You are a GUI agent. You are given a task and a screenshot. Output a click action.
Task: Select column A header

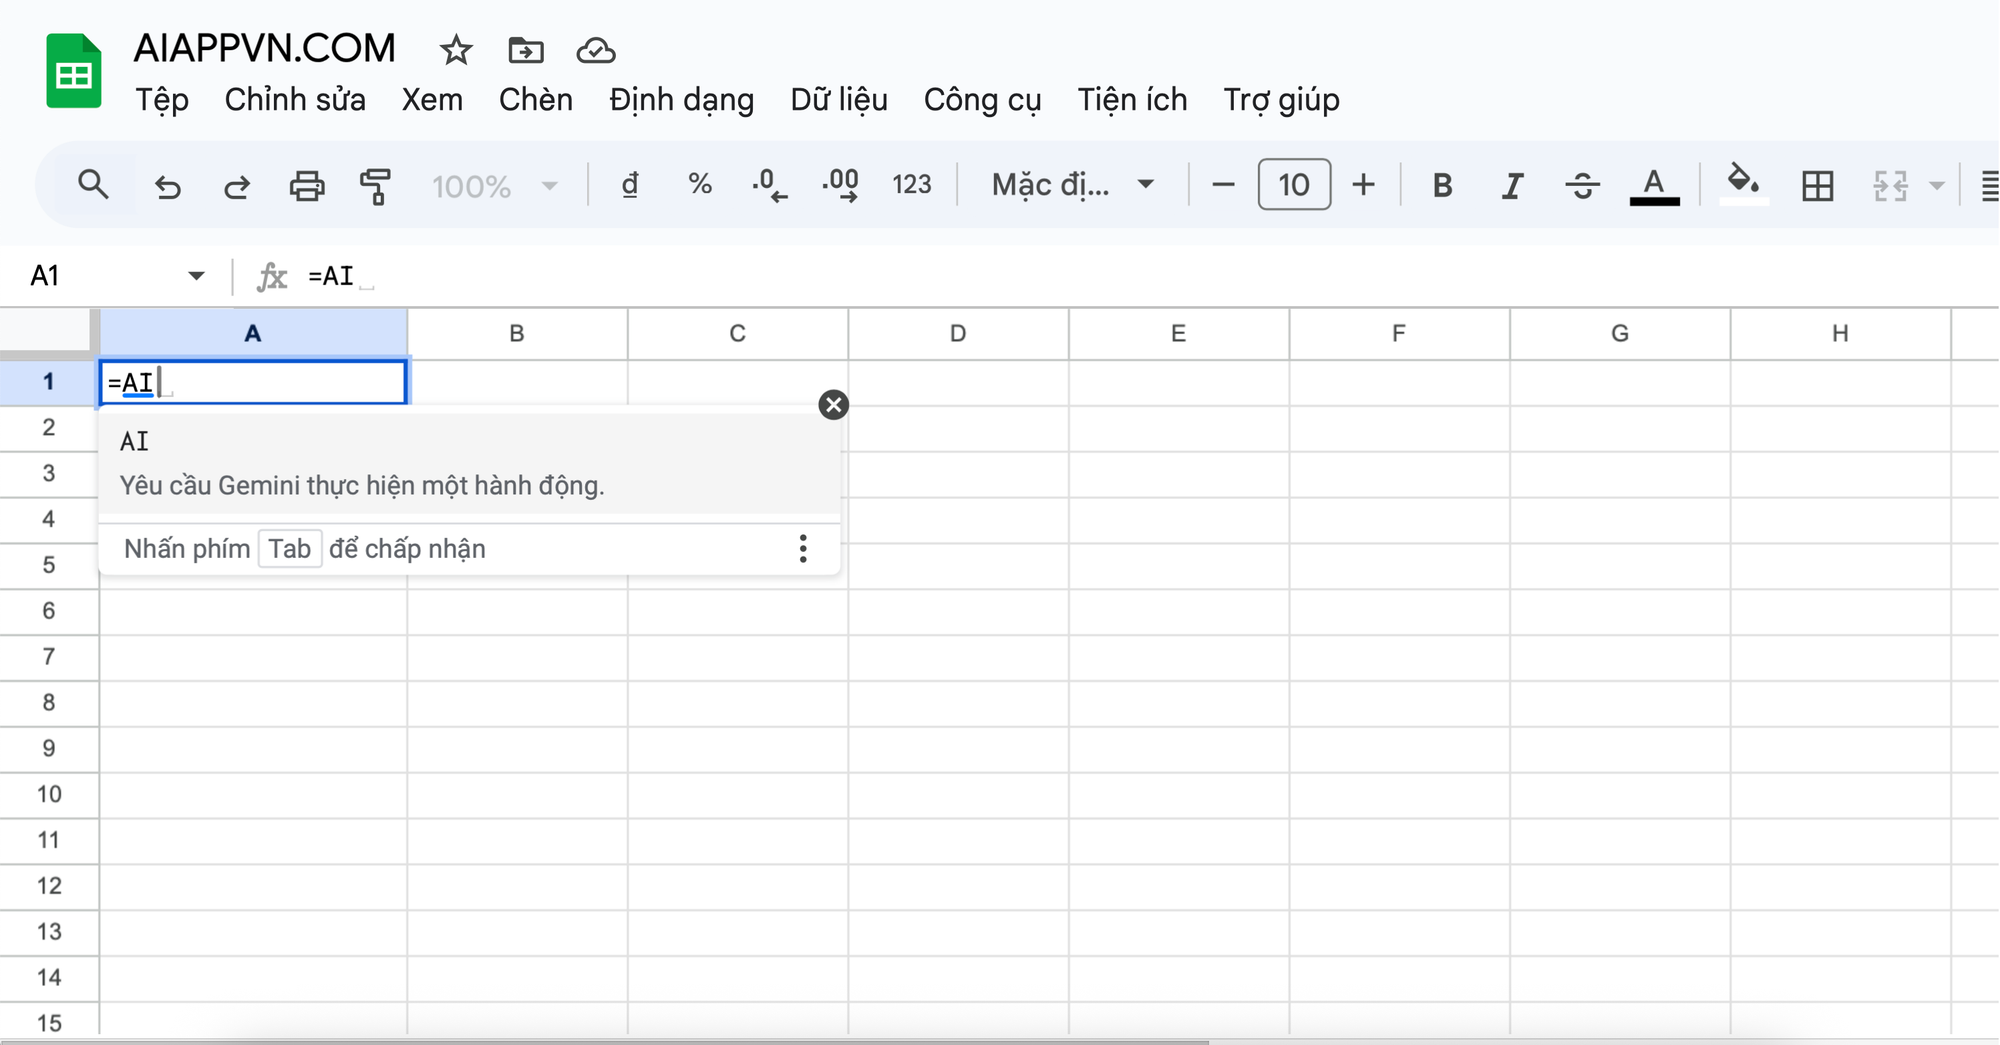click(253, 334)
